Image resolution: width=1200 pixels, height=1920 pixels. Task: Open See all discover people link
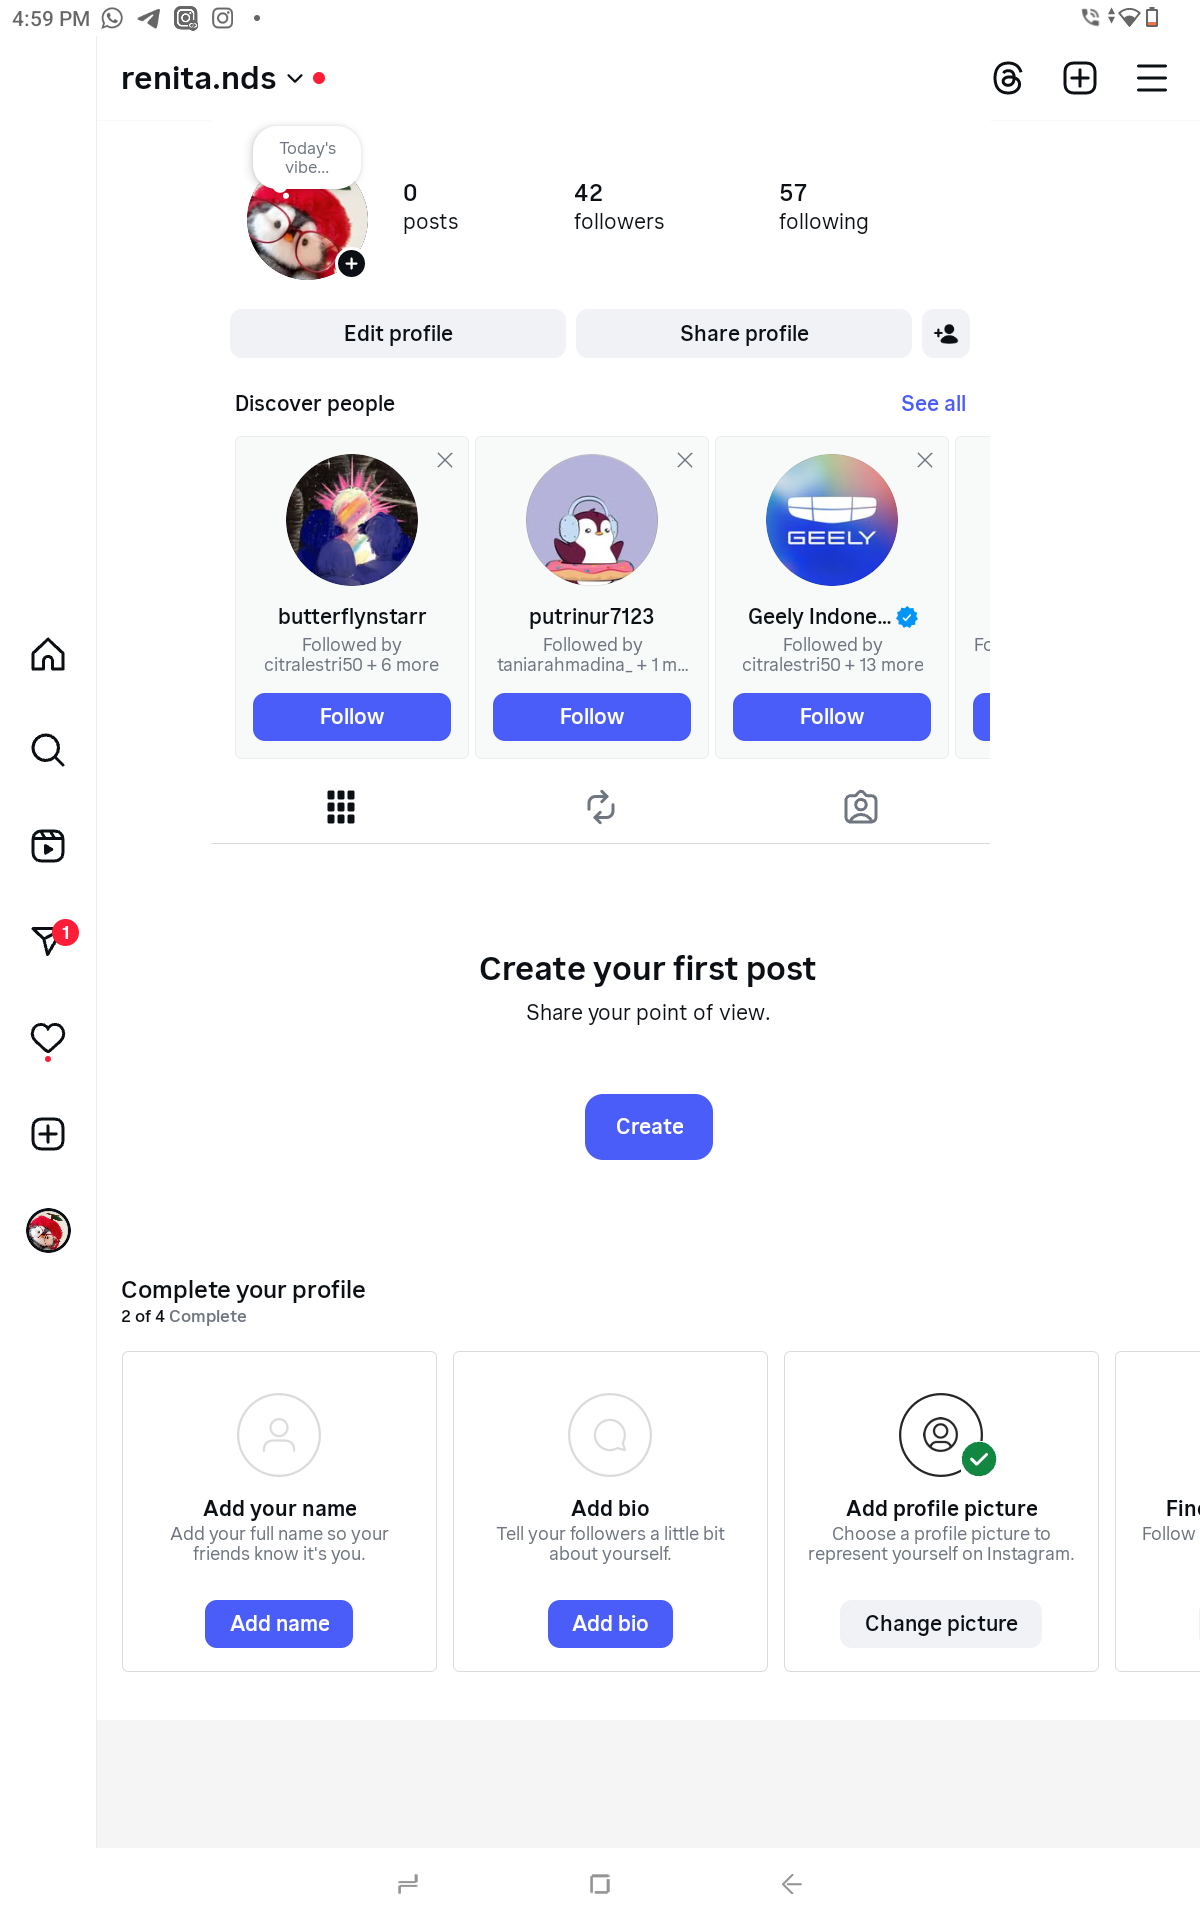933,403
